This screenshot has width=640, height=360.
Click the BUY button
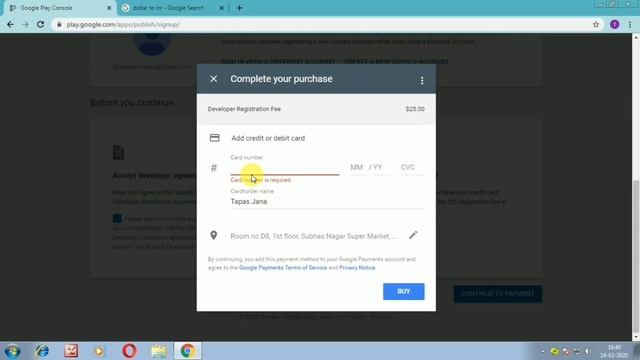[404, 291]
